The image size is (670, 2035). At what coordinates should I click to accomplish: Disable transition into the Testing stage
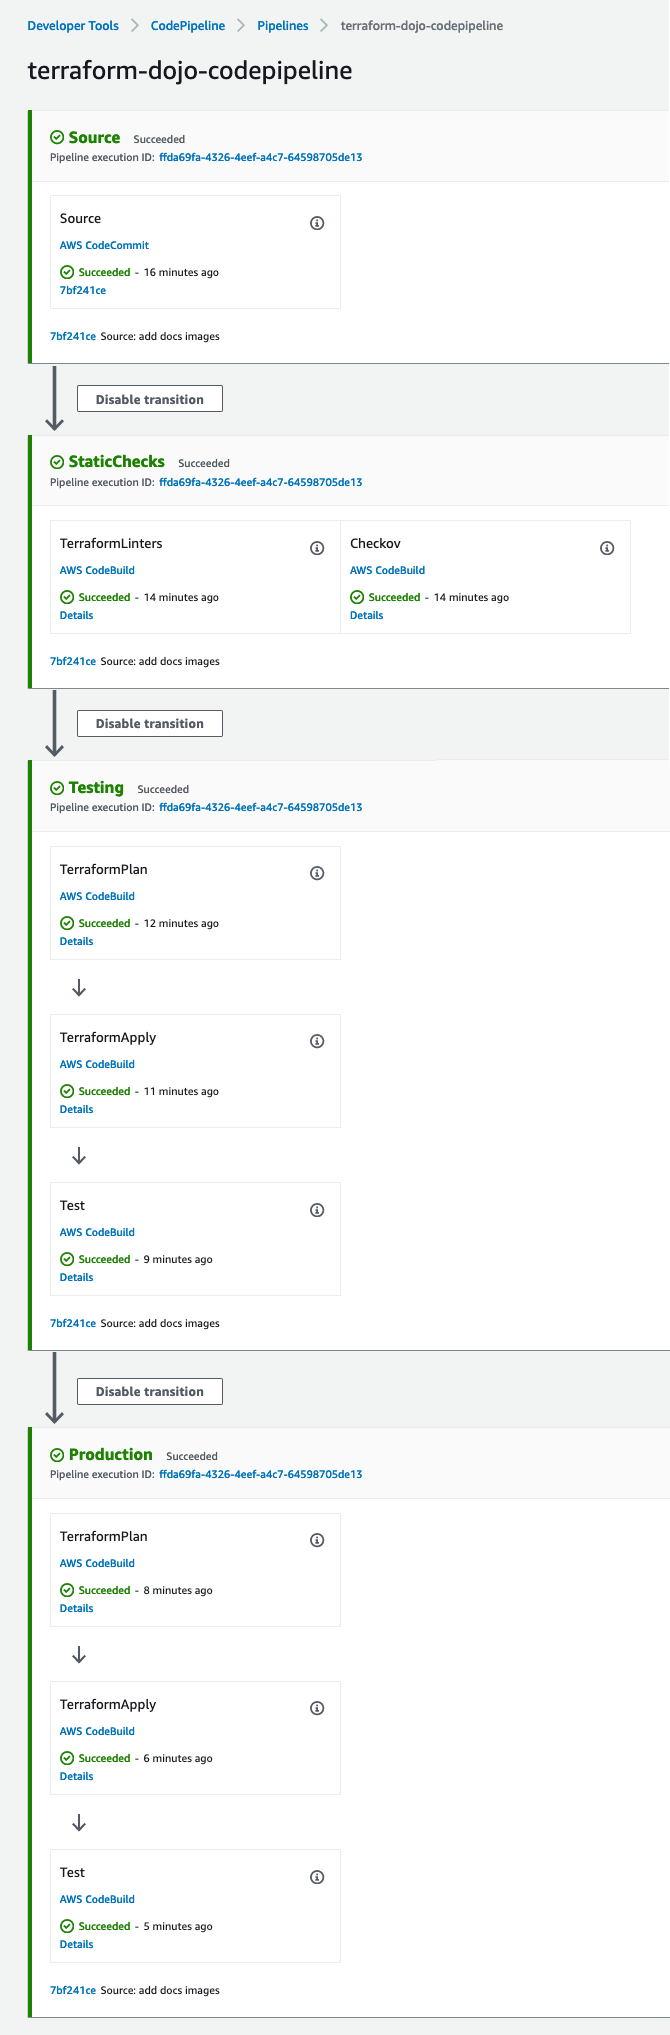pyautogui.click(x=150, y=723)
